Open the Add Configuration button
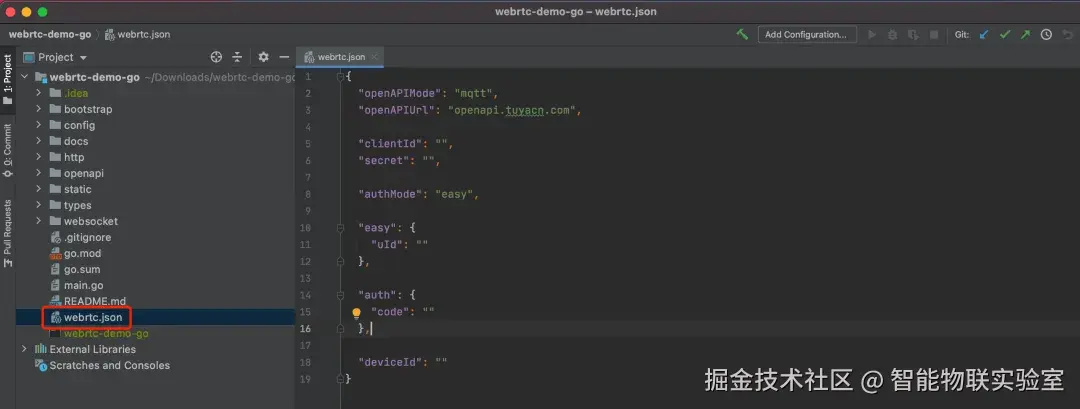 pos(807,34)
